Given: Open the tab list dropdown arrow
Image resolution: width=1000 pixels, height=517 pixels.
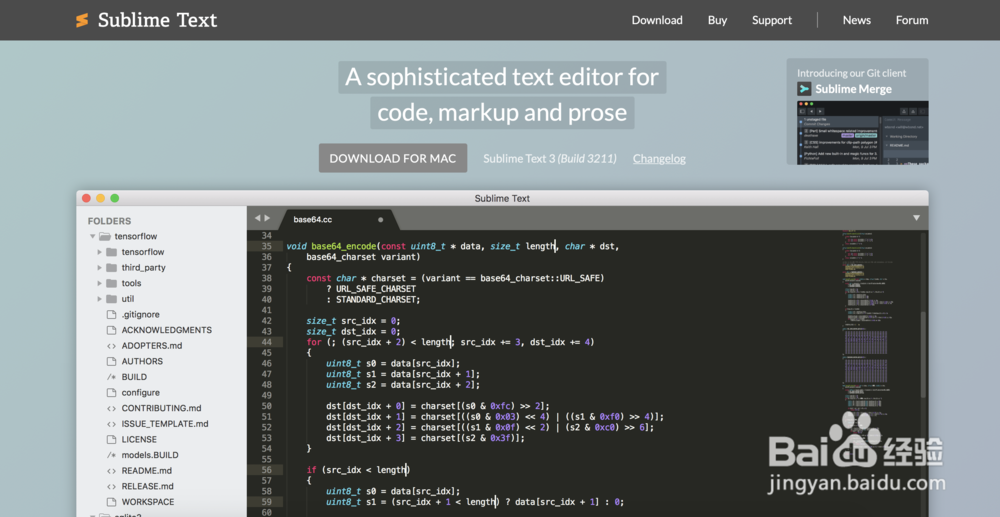Looking at the screenshot, I should point(916,218).
